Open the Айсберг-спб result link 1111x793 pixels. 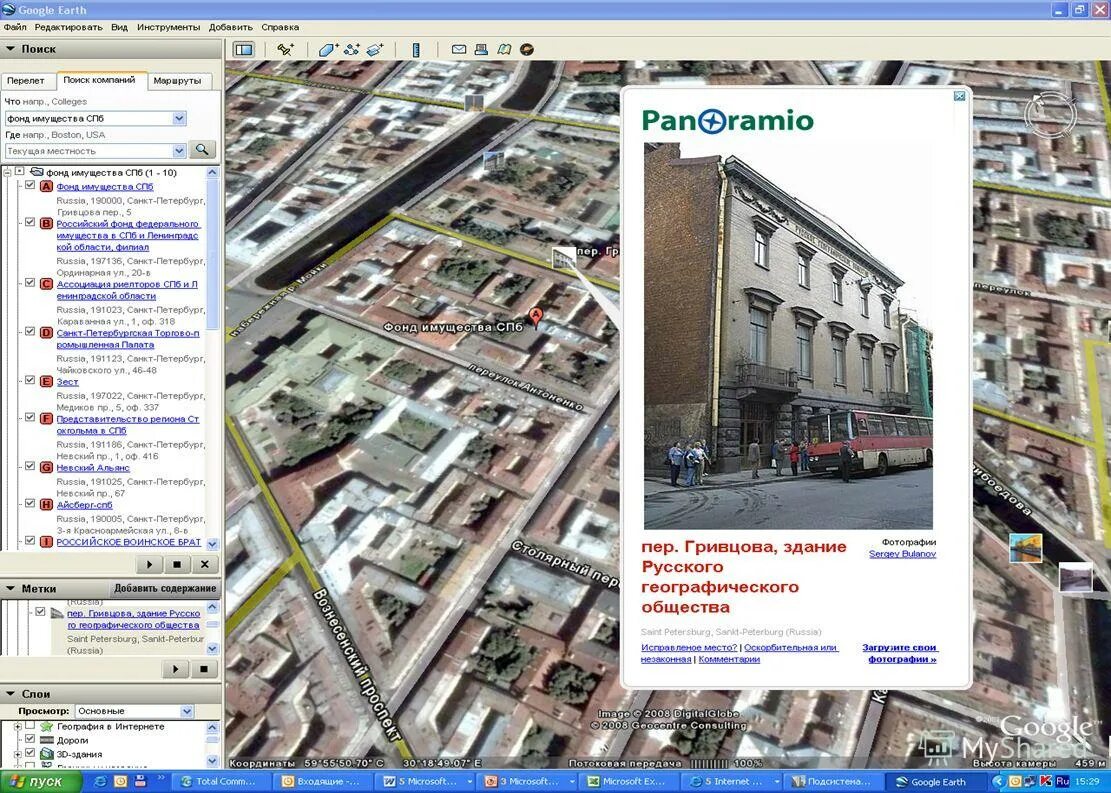[84, 505]
